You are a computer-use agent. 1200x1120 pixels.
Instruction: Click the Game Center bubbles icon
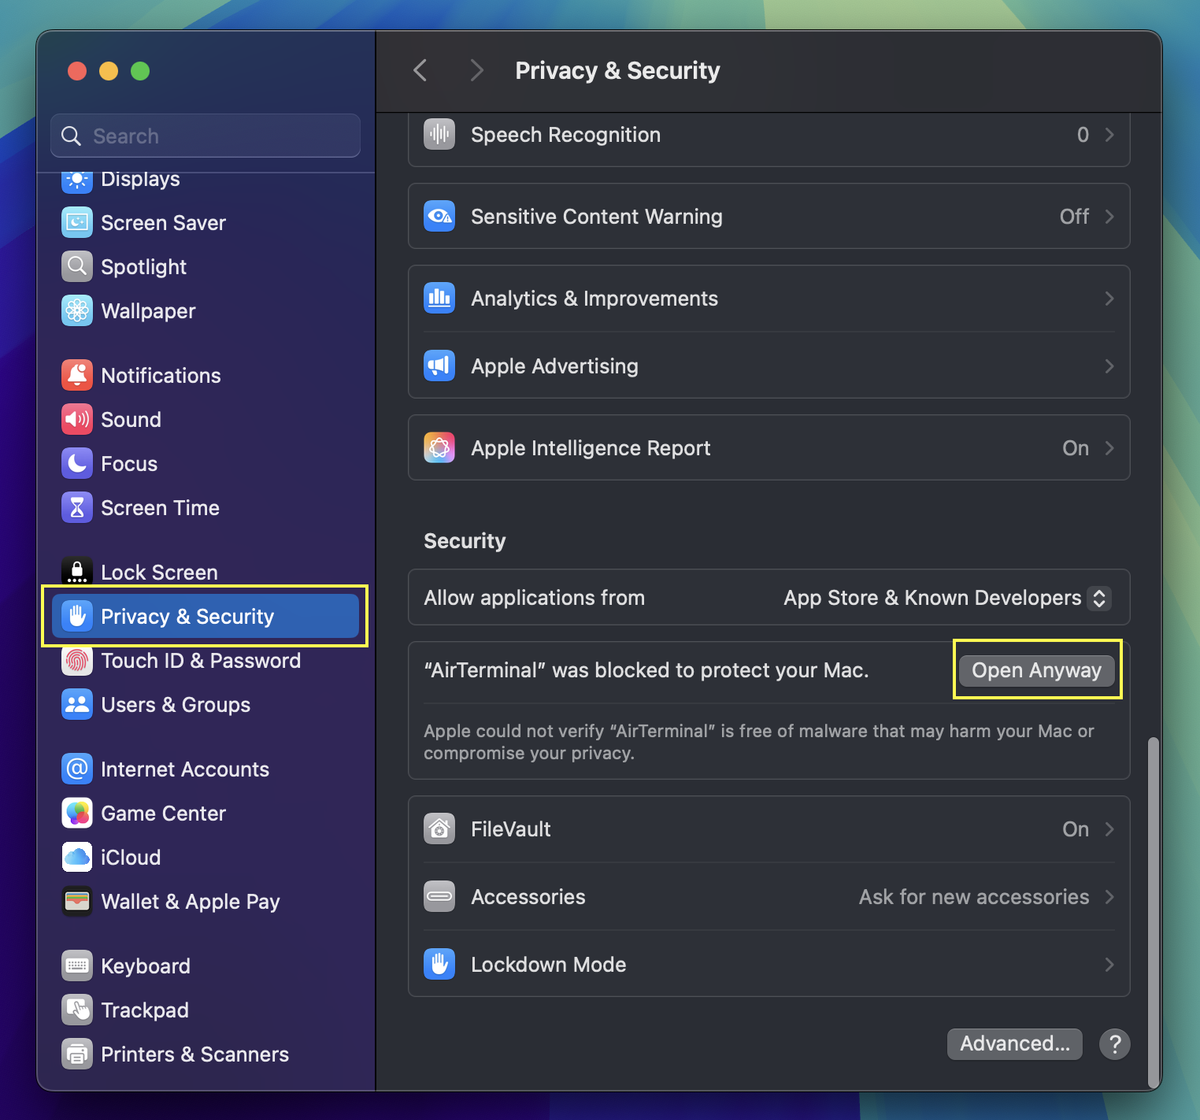pyautogui.click(x=77, y=813)
